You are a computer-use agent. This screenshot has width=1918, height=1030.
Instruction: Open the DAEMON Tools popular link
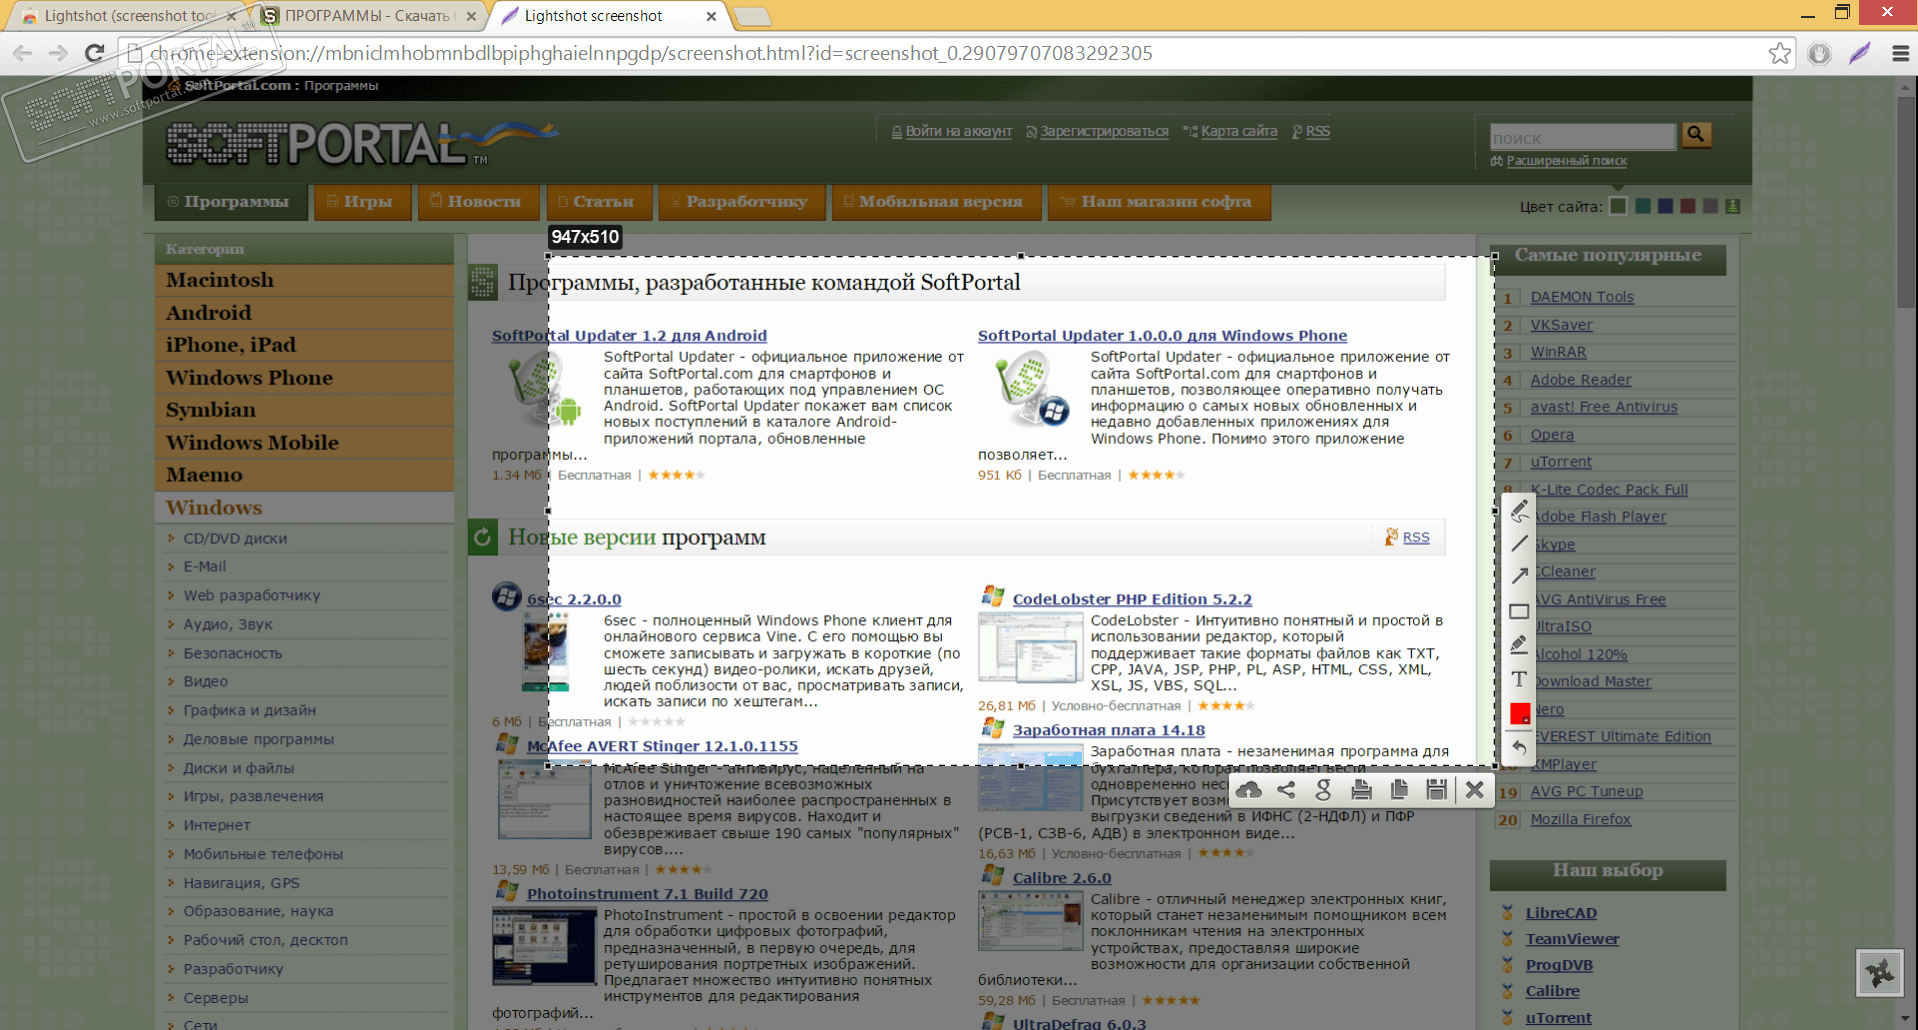coord(1582,297)
